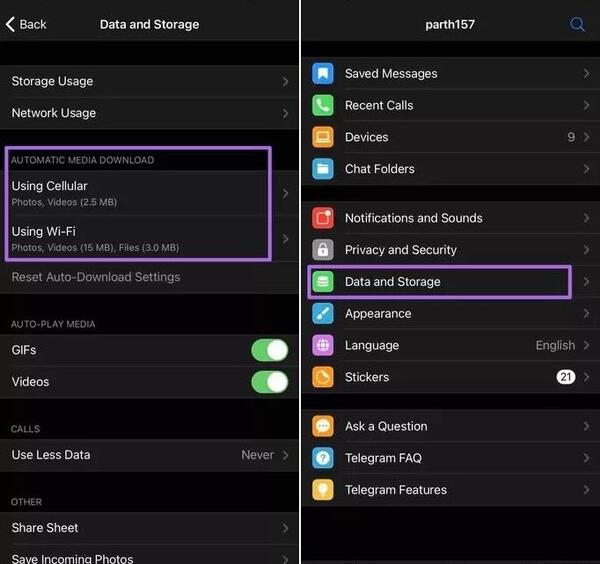Tap the Language globe icon
Image resolution: width=600 pixels, height=564 pixels.
click(323, 345)
